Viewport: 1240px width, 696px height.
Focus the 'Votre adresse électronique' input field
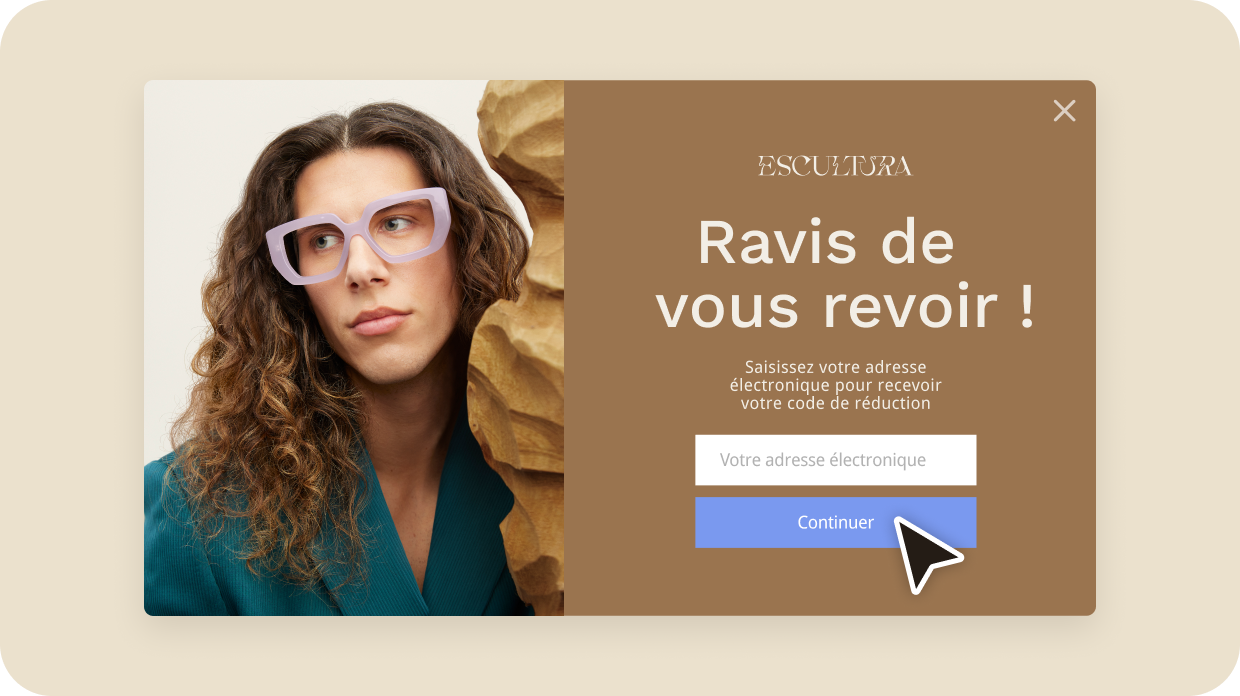tap(836, 460)
